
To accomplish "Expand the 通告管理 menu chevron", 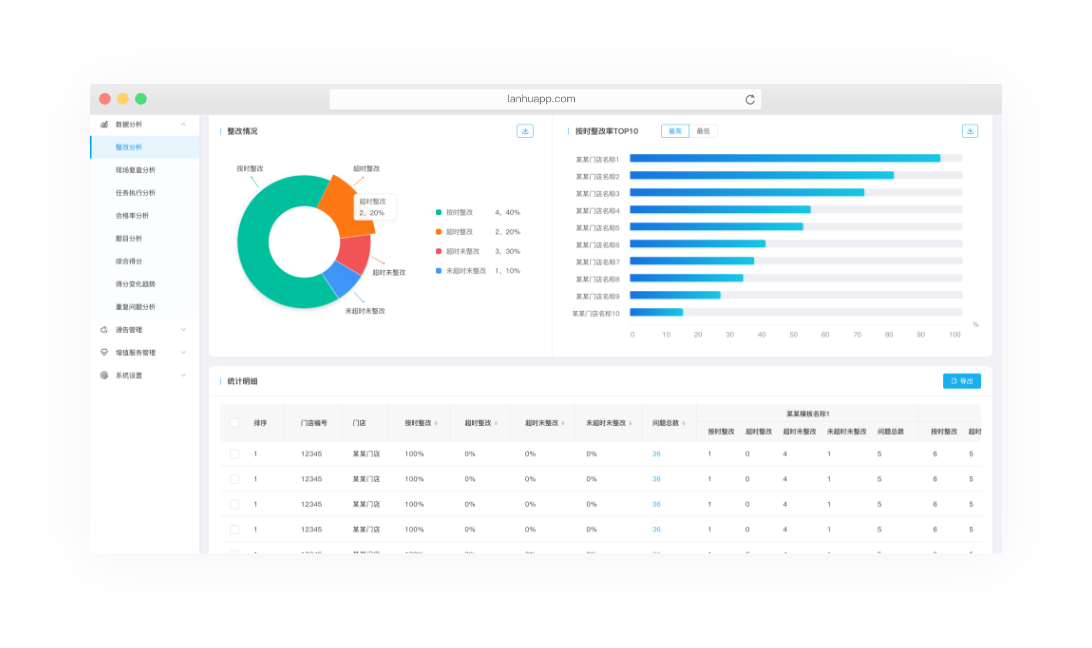I will point(183,330).
